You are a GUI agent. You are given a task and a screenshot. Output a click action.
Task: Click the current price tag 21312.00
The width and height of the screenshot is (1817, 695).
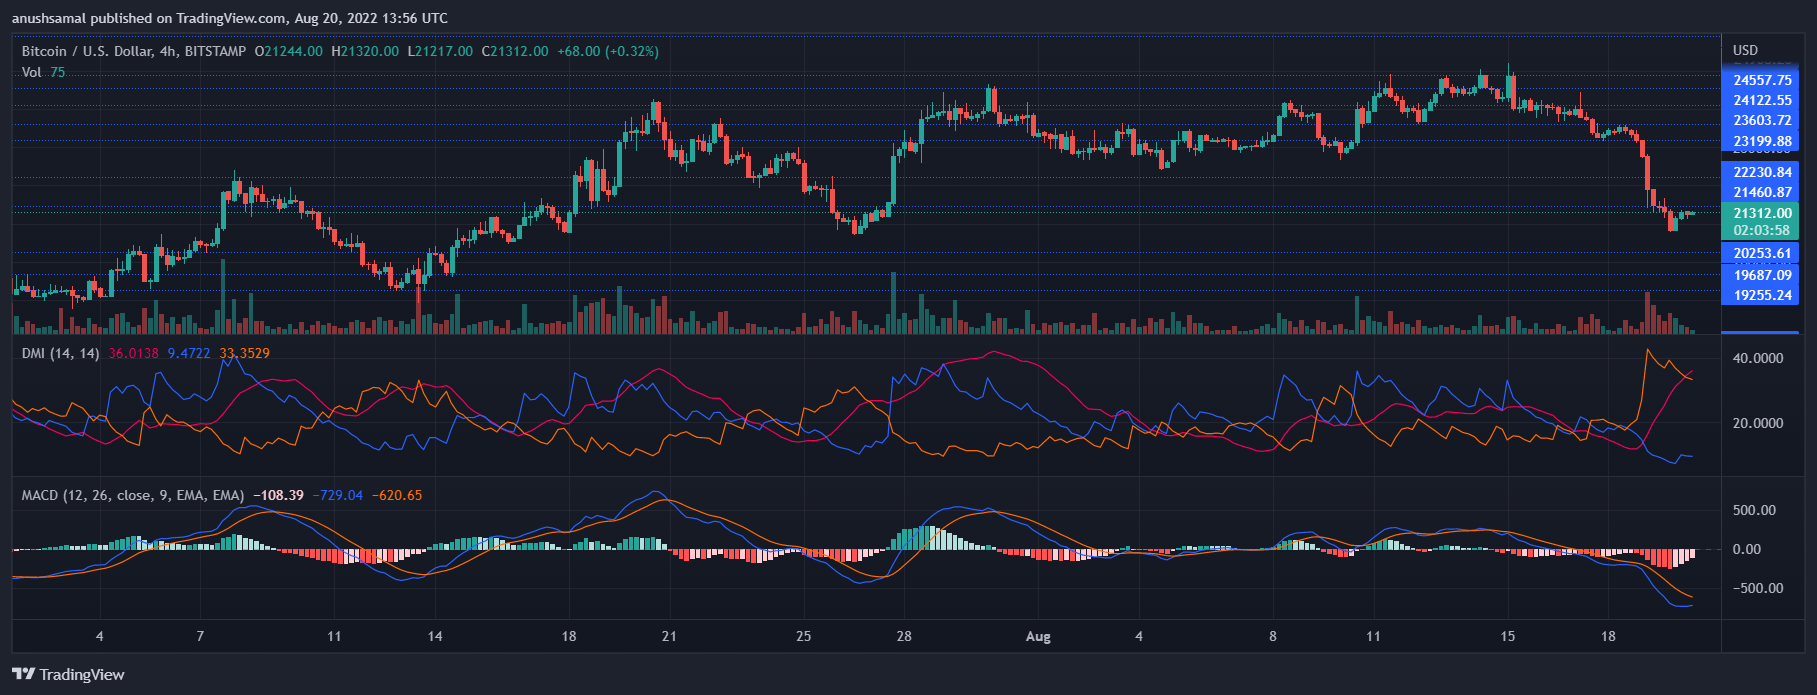pyautogui.click(x=1762, y=213)
